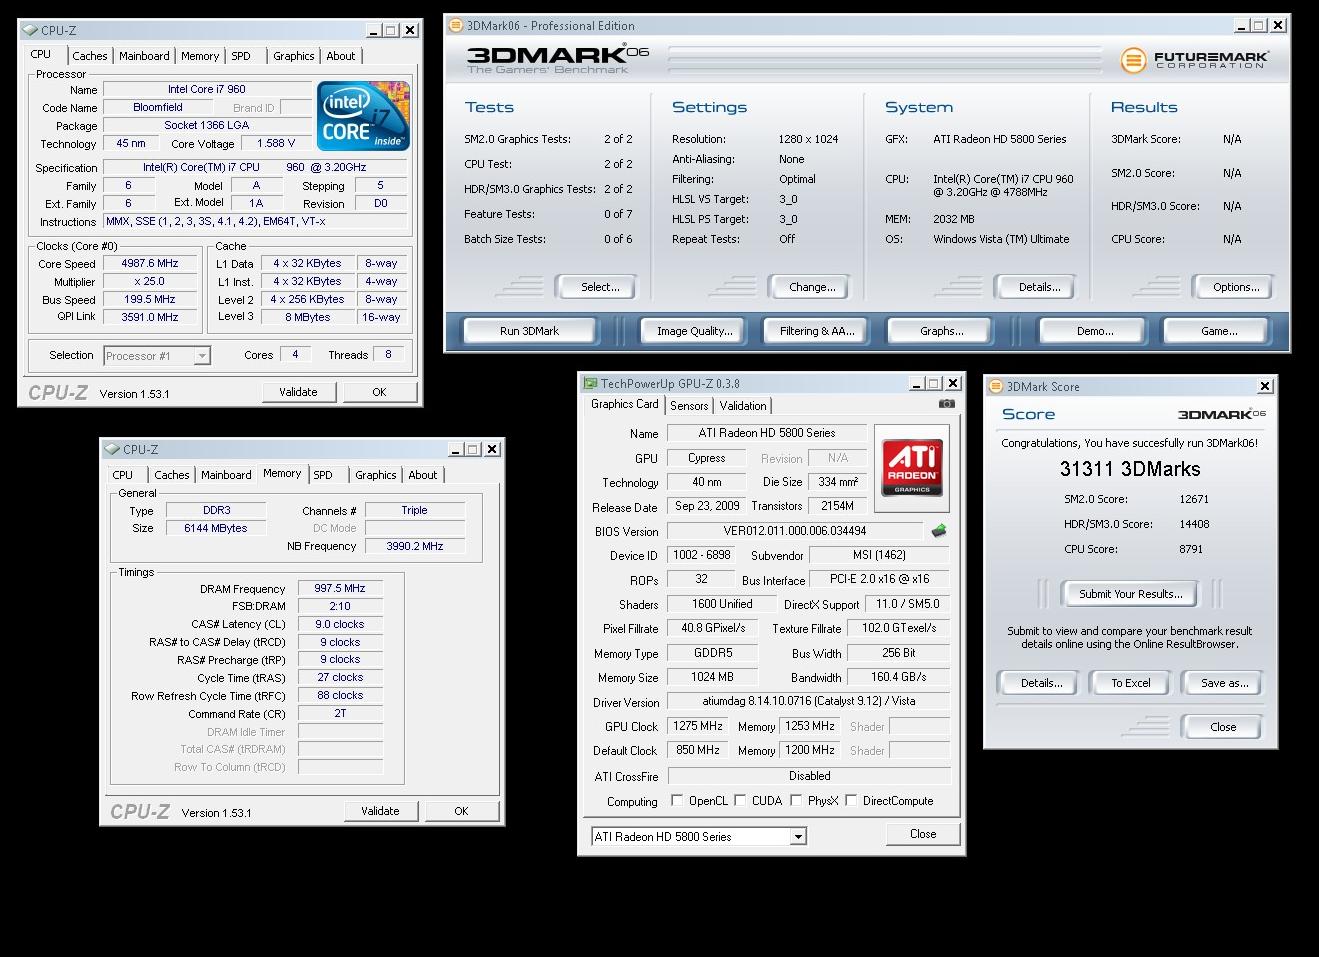This screenshot has height=957, width=1319.
Task: Click To Excel button
Action: tap(1131, 683)
